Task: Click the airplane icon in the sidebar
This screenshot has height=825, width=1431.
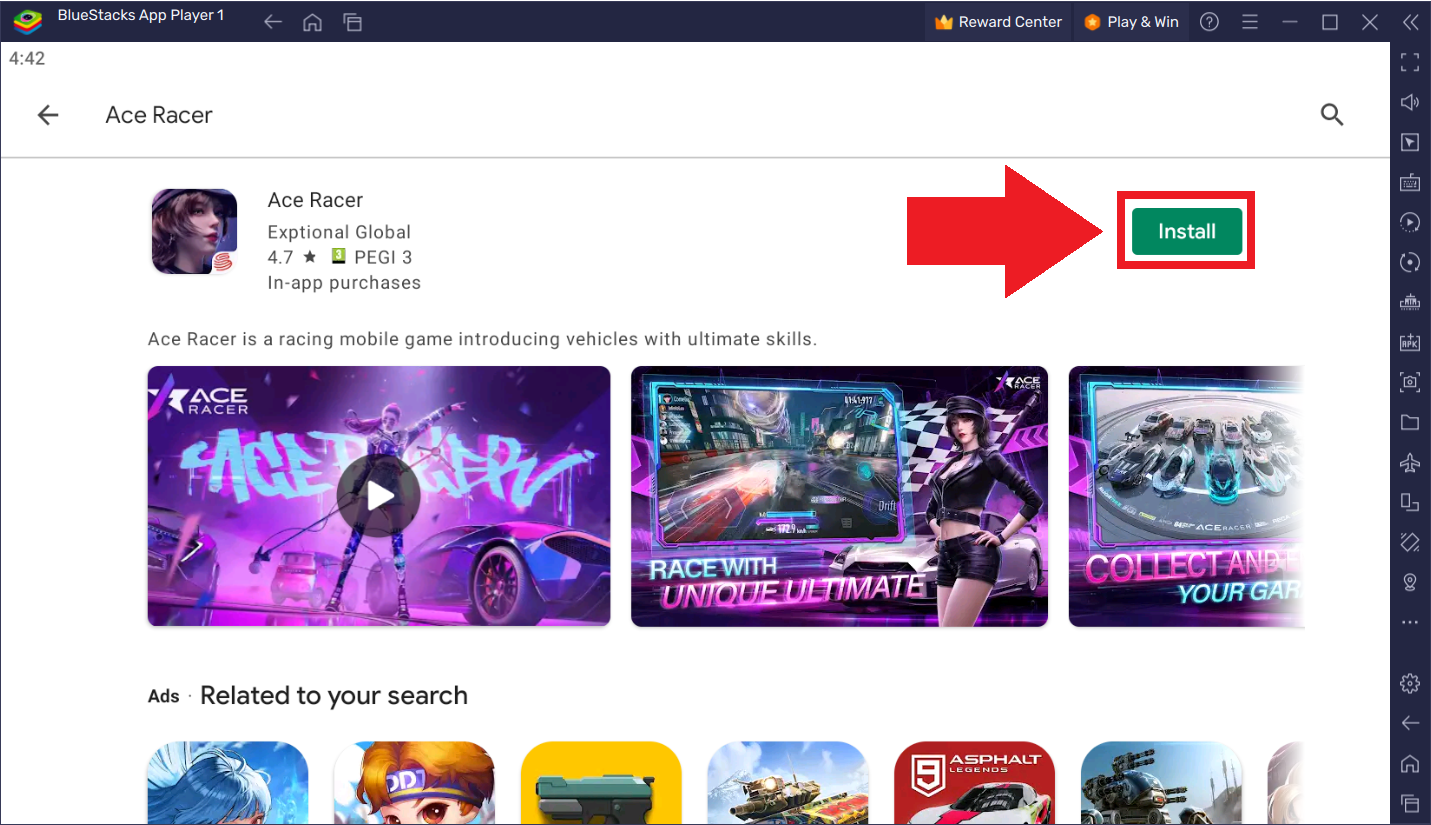Action: click(x=1410, y=462)
